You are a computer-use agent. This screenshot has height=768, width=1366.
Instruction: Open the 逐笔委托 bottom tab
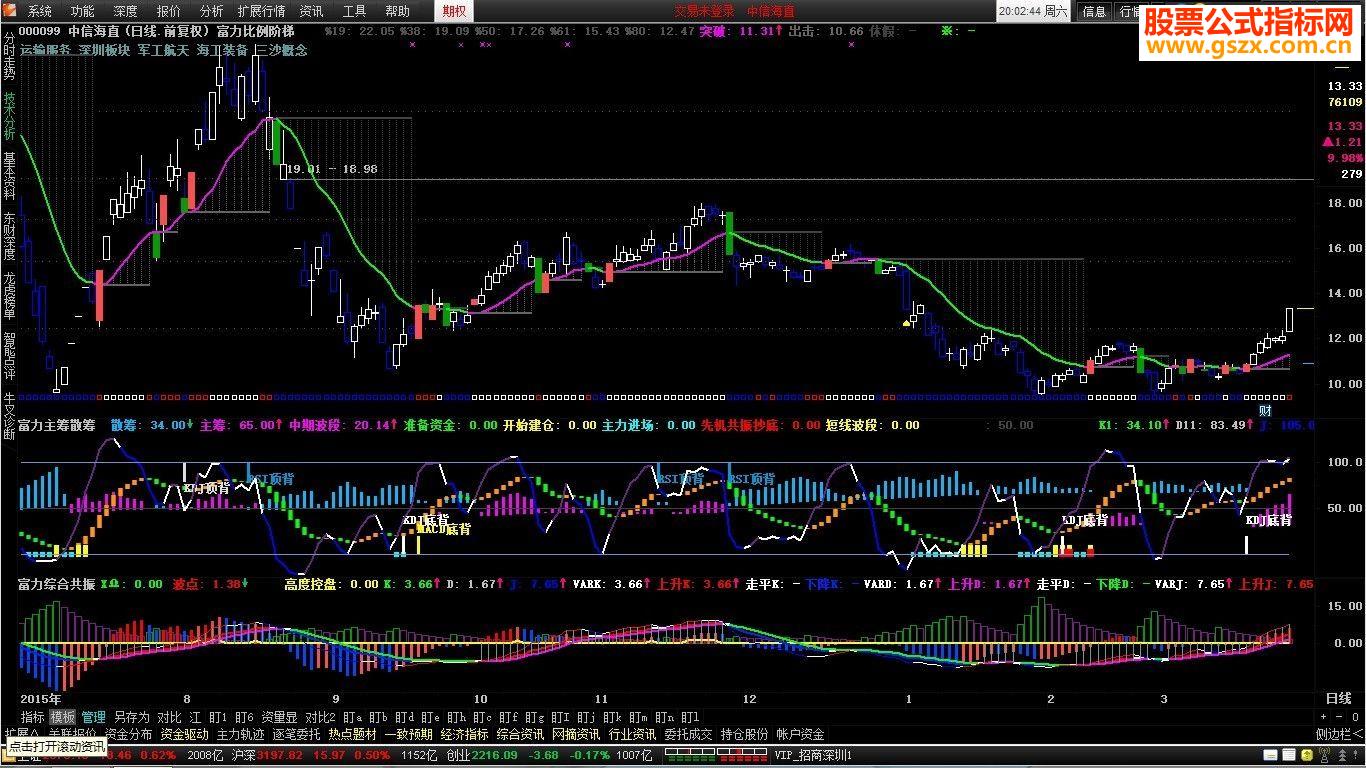click(296, 734)
